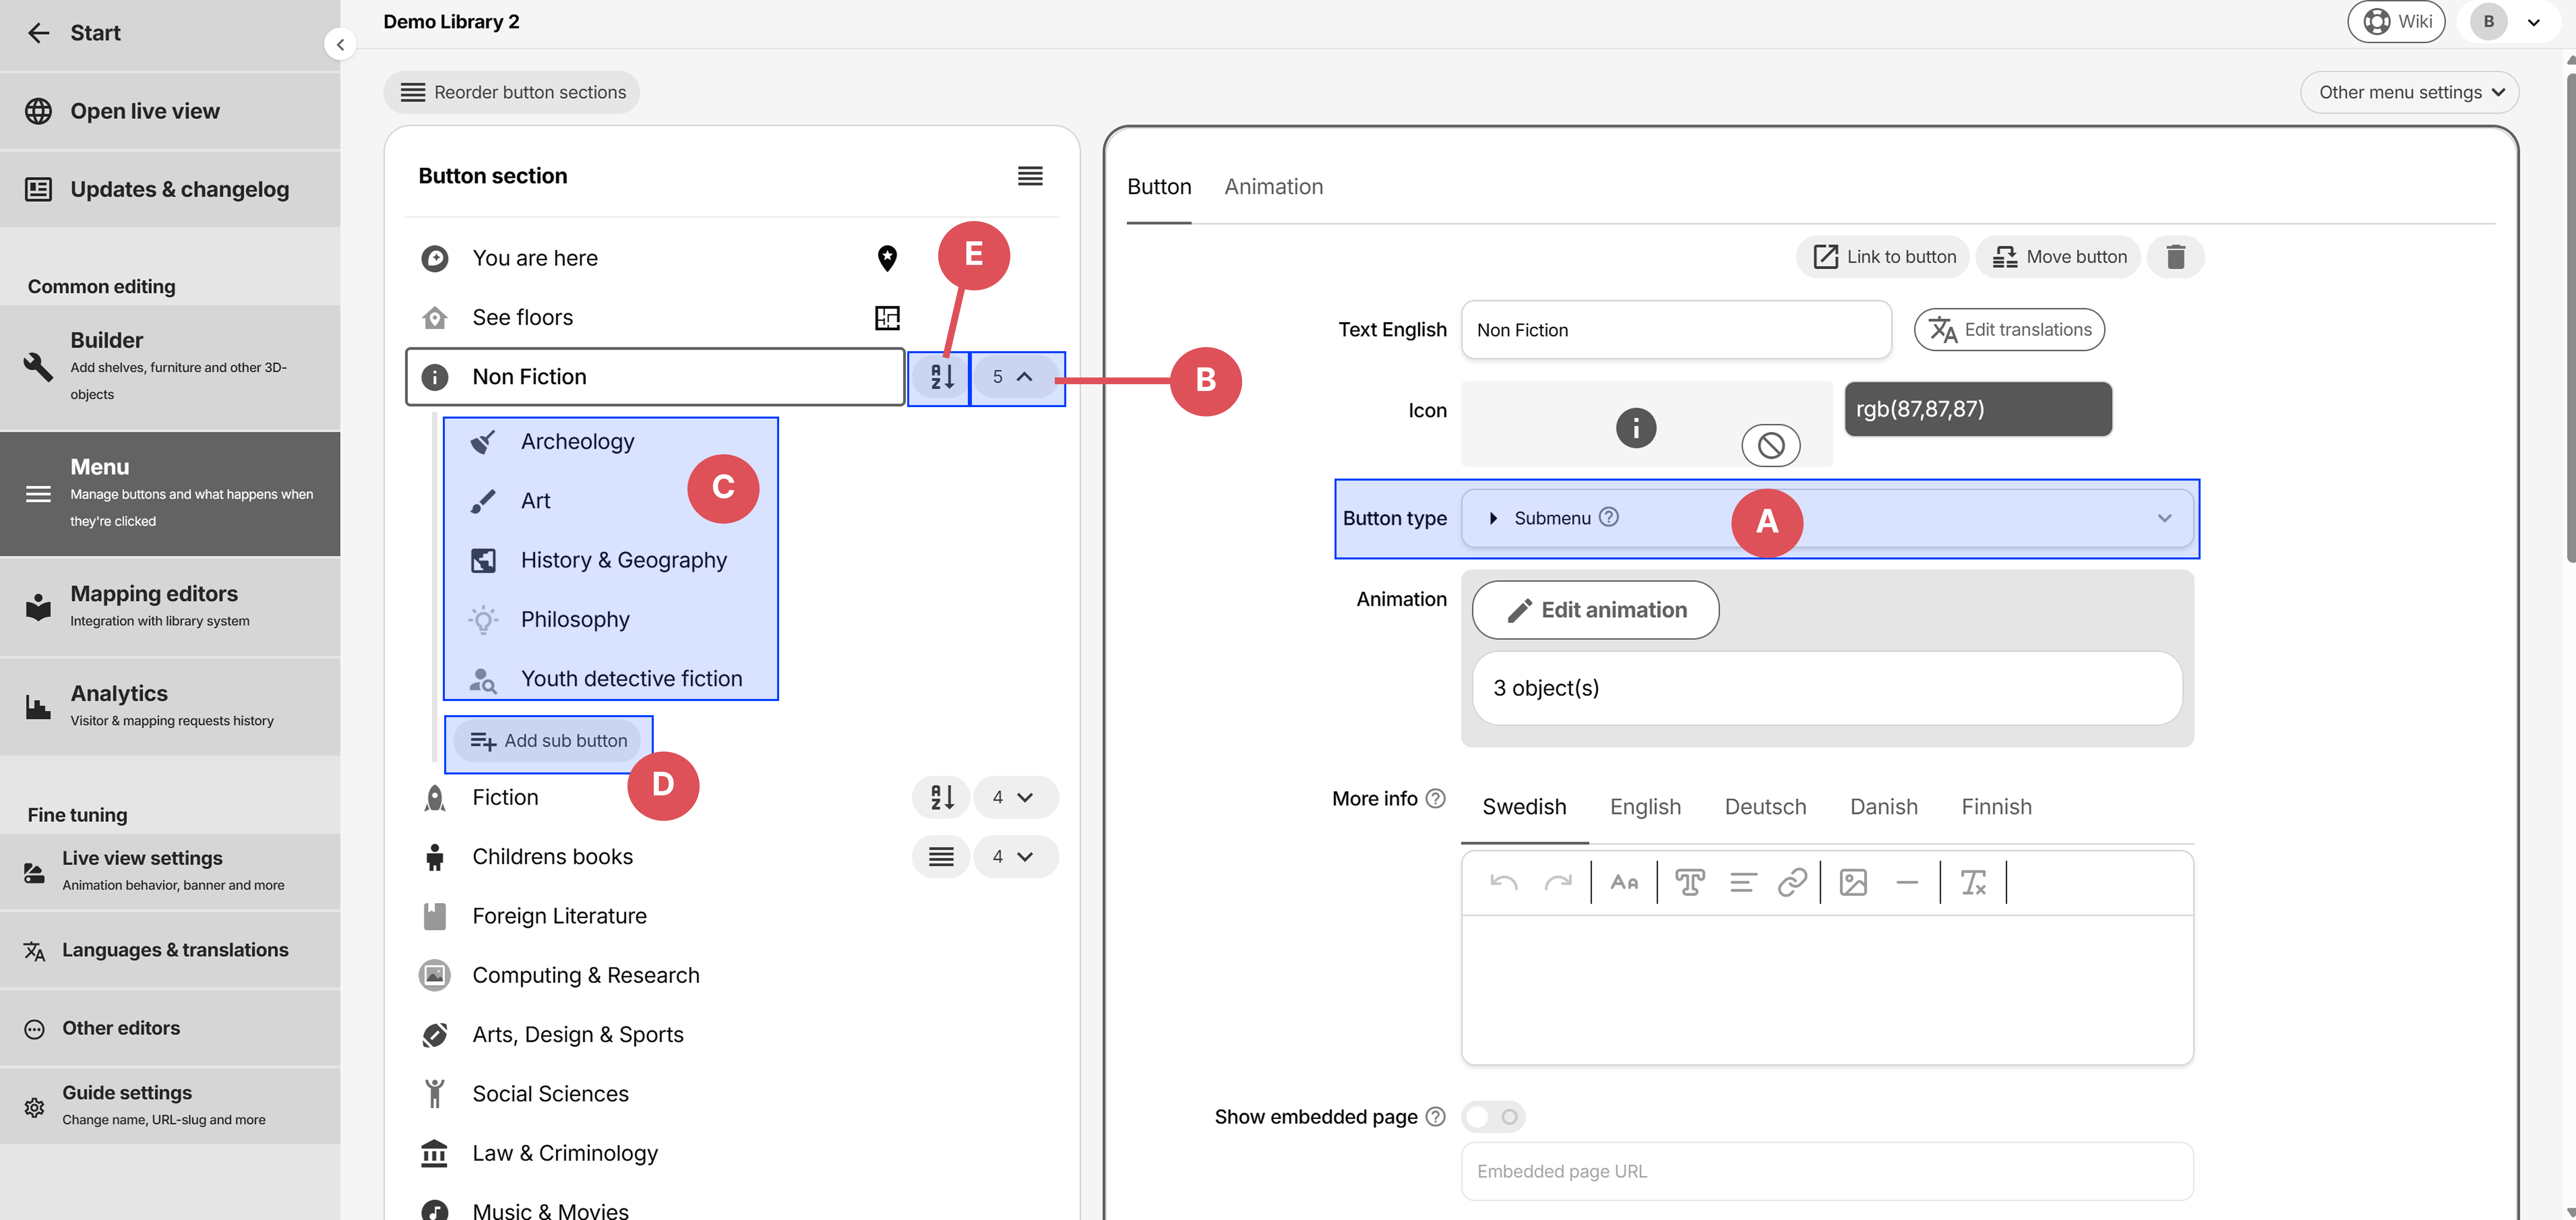Click the insert image icon in editor
The image size is (2576, 1220).
(1853, 882)
